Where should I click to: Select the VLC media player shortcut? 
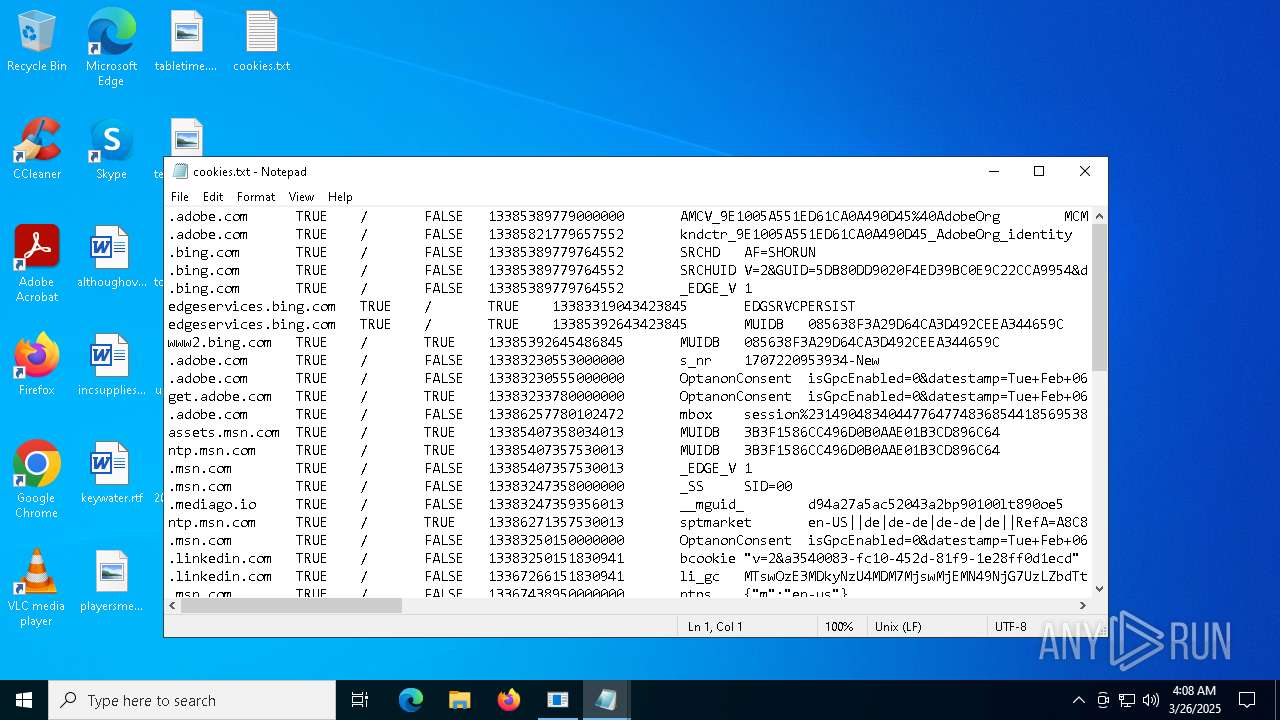click(x=37, y=588)
